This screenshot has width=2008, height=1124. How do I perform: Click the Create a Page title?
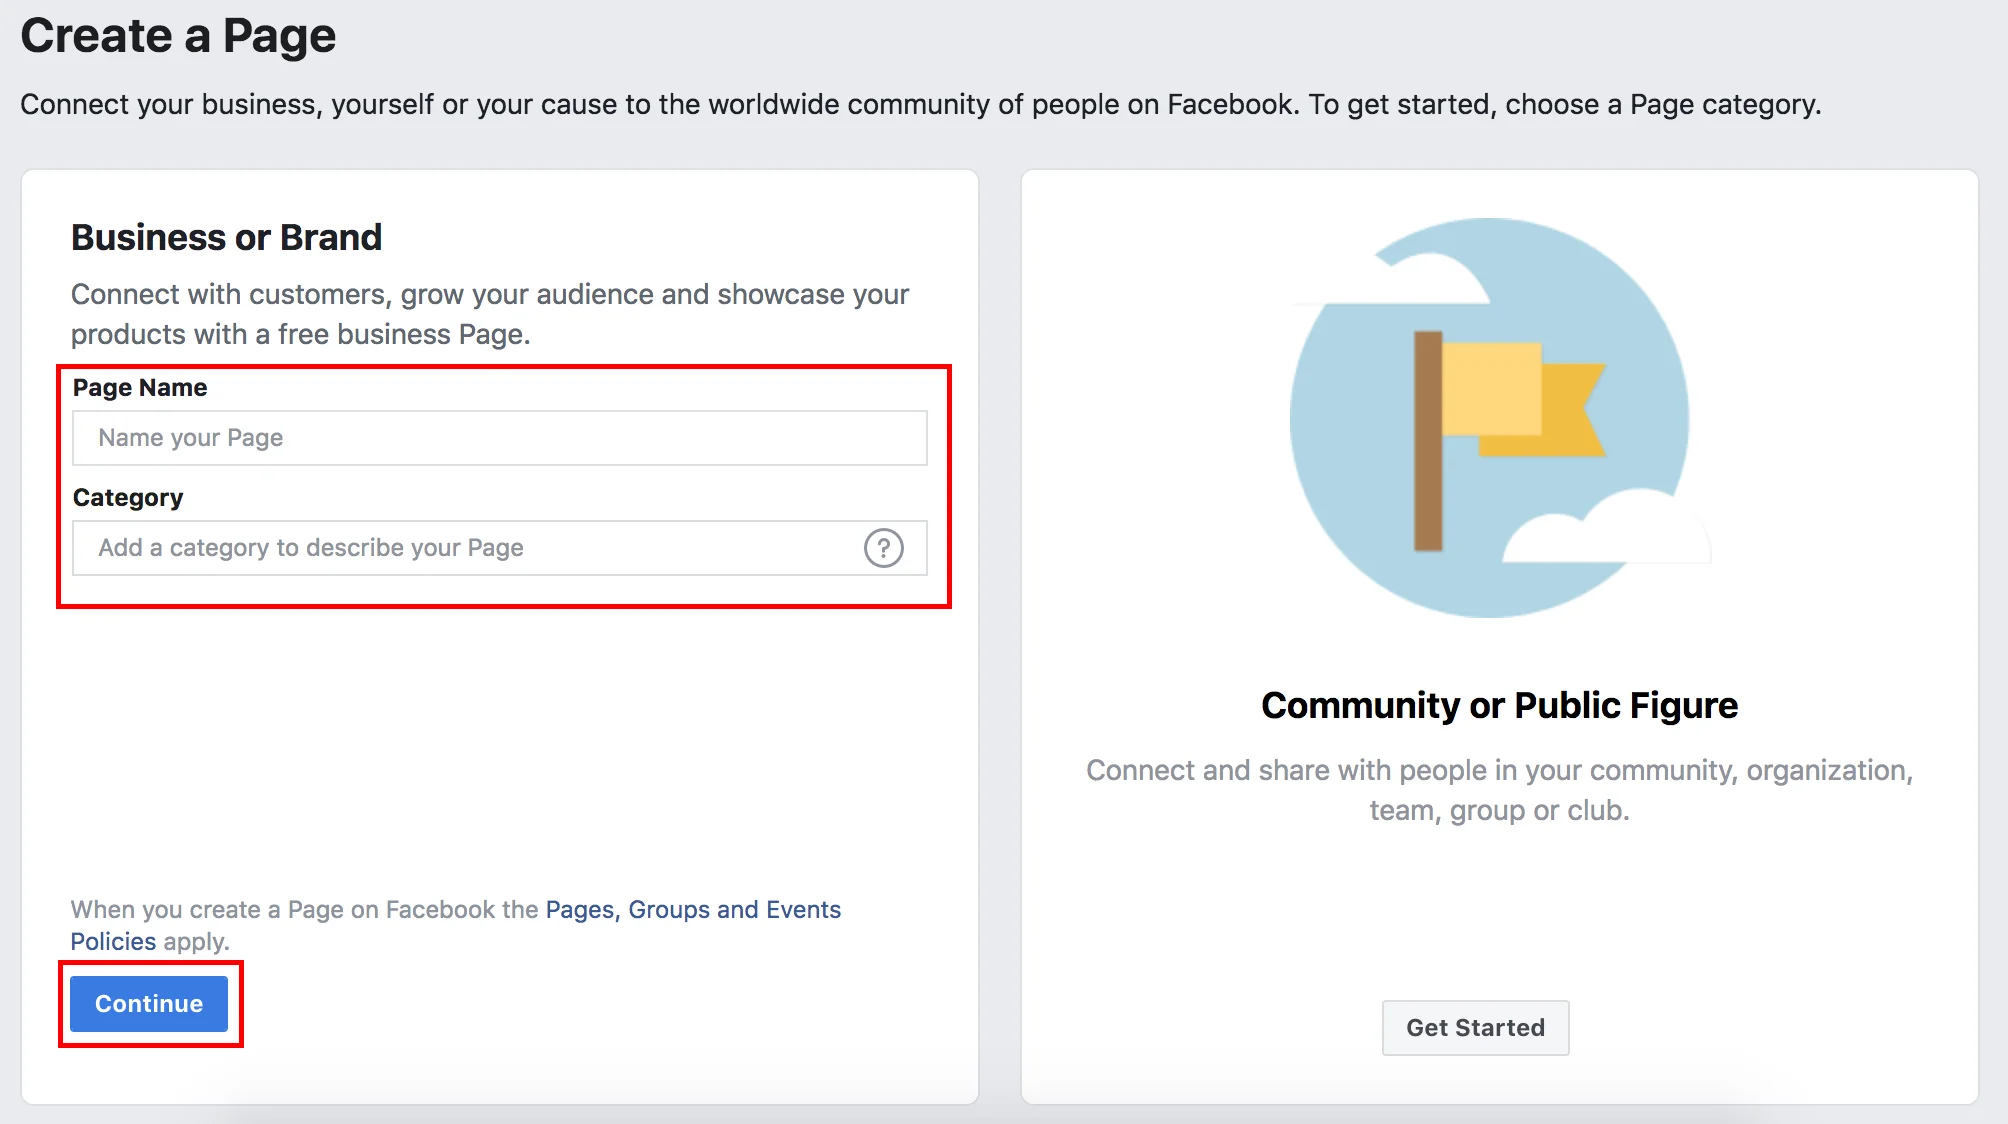178,35
